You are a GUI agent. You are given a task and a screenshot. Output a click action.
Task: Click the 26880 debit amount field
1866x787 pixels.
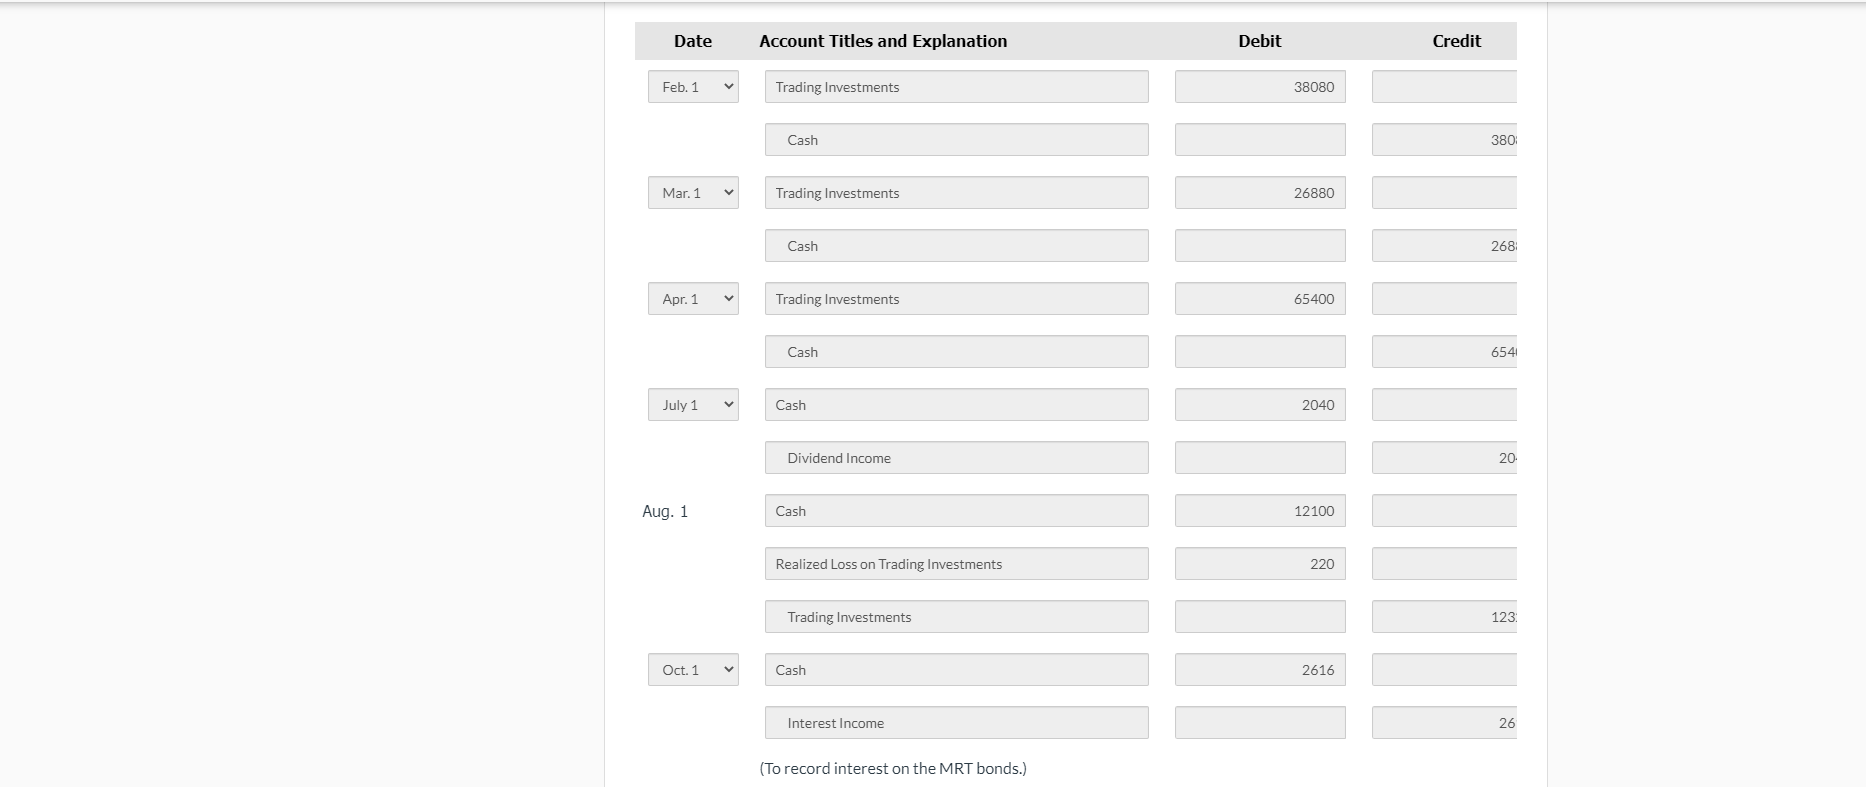1259,192
